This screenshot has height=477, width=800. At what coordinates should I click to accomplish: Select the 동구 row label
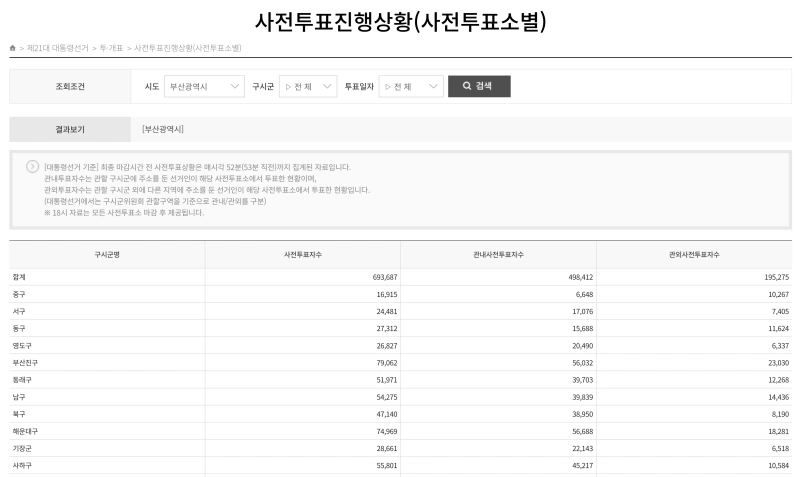(19, 329)
